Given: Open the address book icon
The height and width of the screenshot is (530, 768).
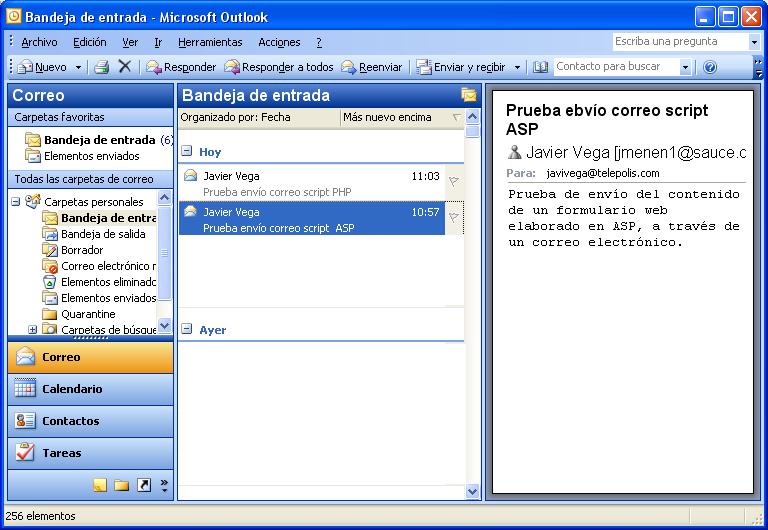Looking at the screenshot, I should pos(541,67).
